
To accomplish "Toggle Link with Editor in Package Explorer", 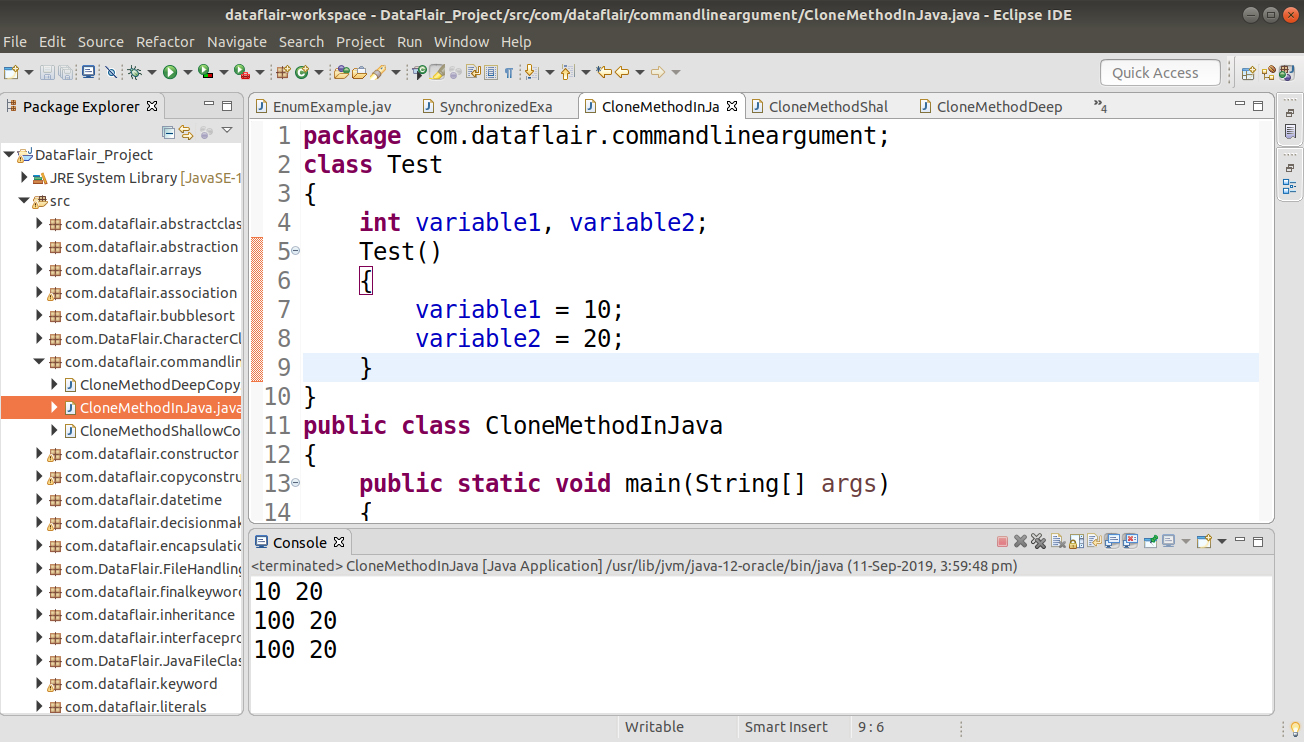I will (186, 131).
